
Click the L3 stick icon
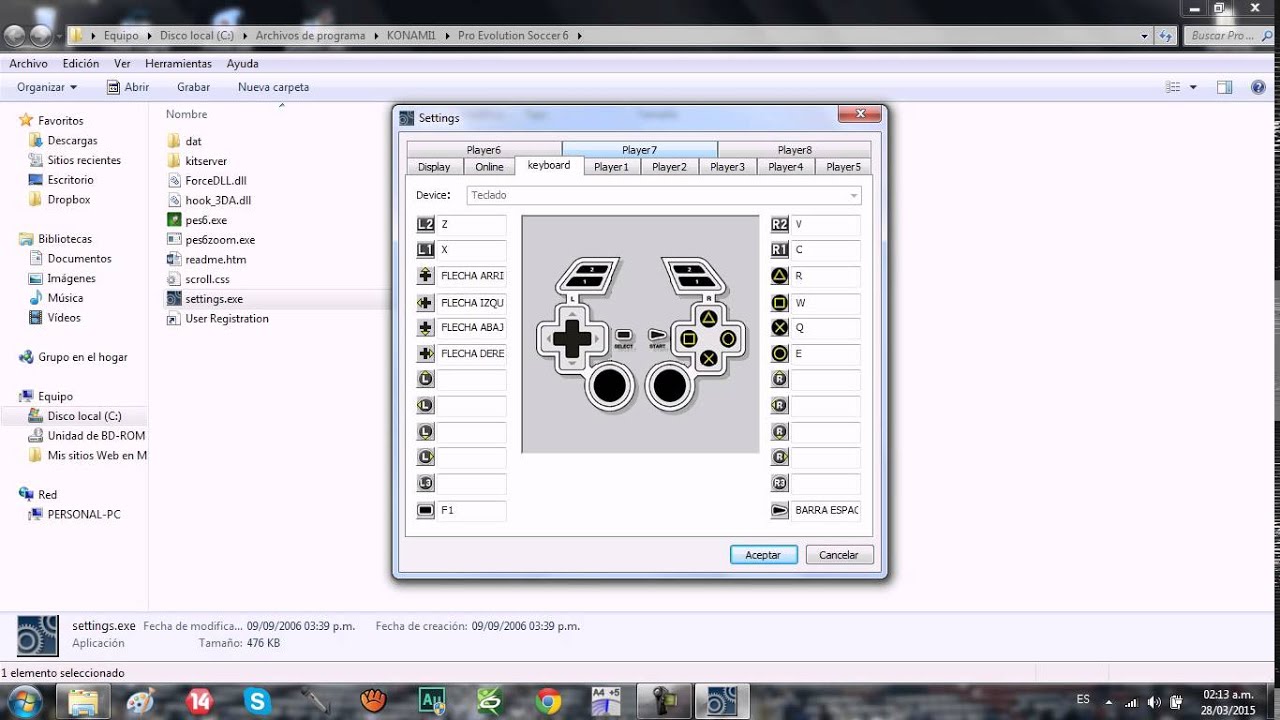coord(425,484)
